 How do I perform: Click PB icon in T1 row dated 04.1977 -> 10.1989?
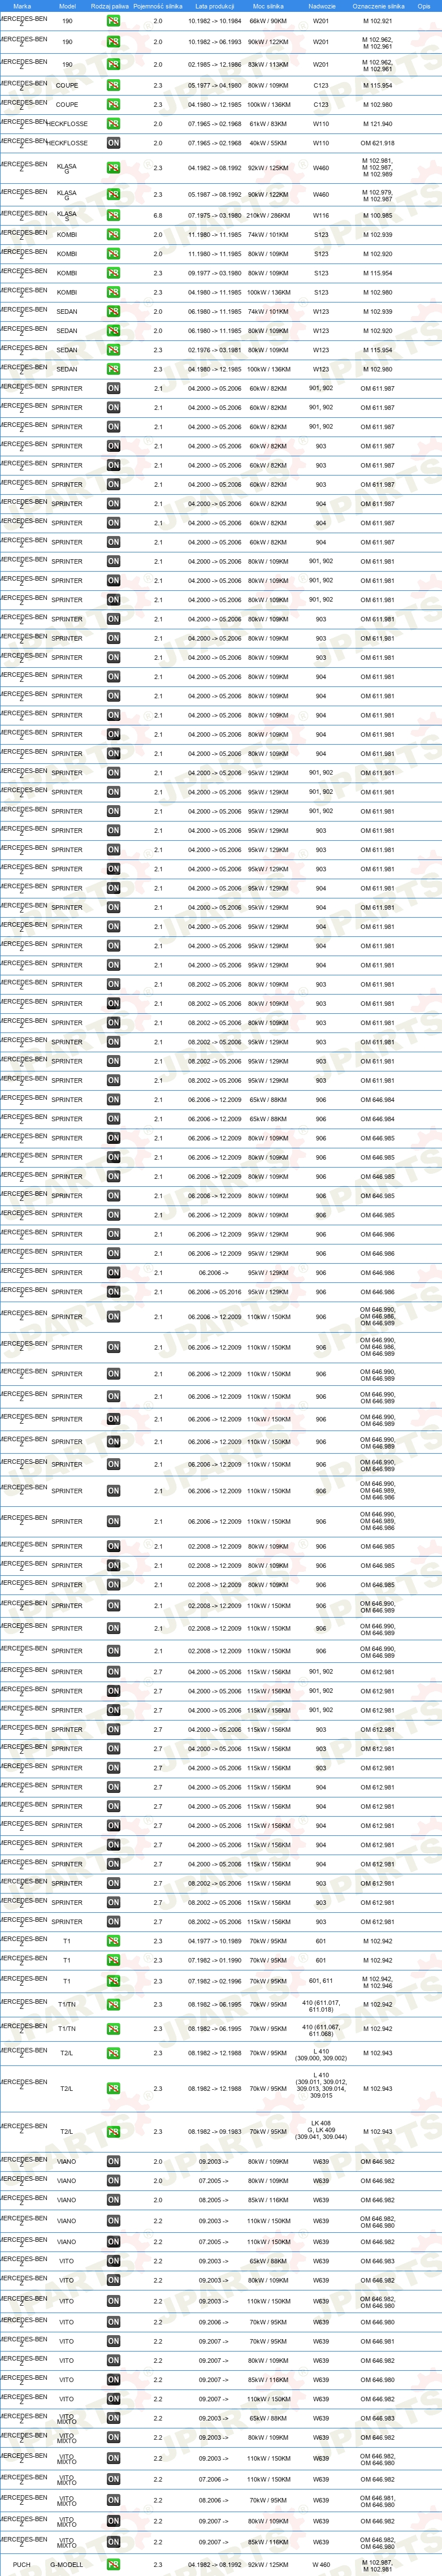coord(113,1941)
